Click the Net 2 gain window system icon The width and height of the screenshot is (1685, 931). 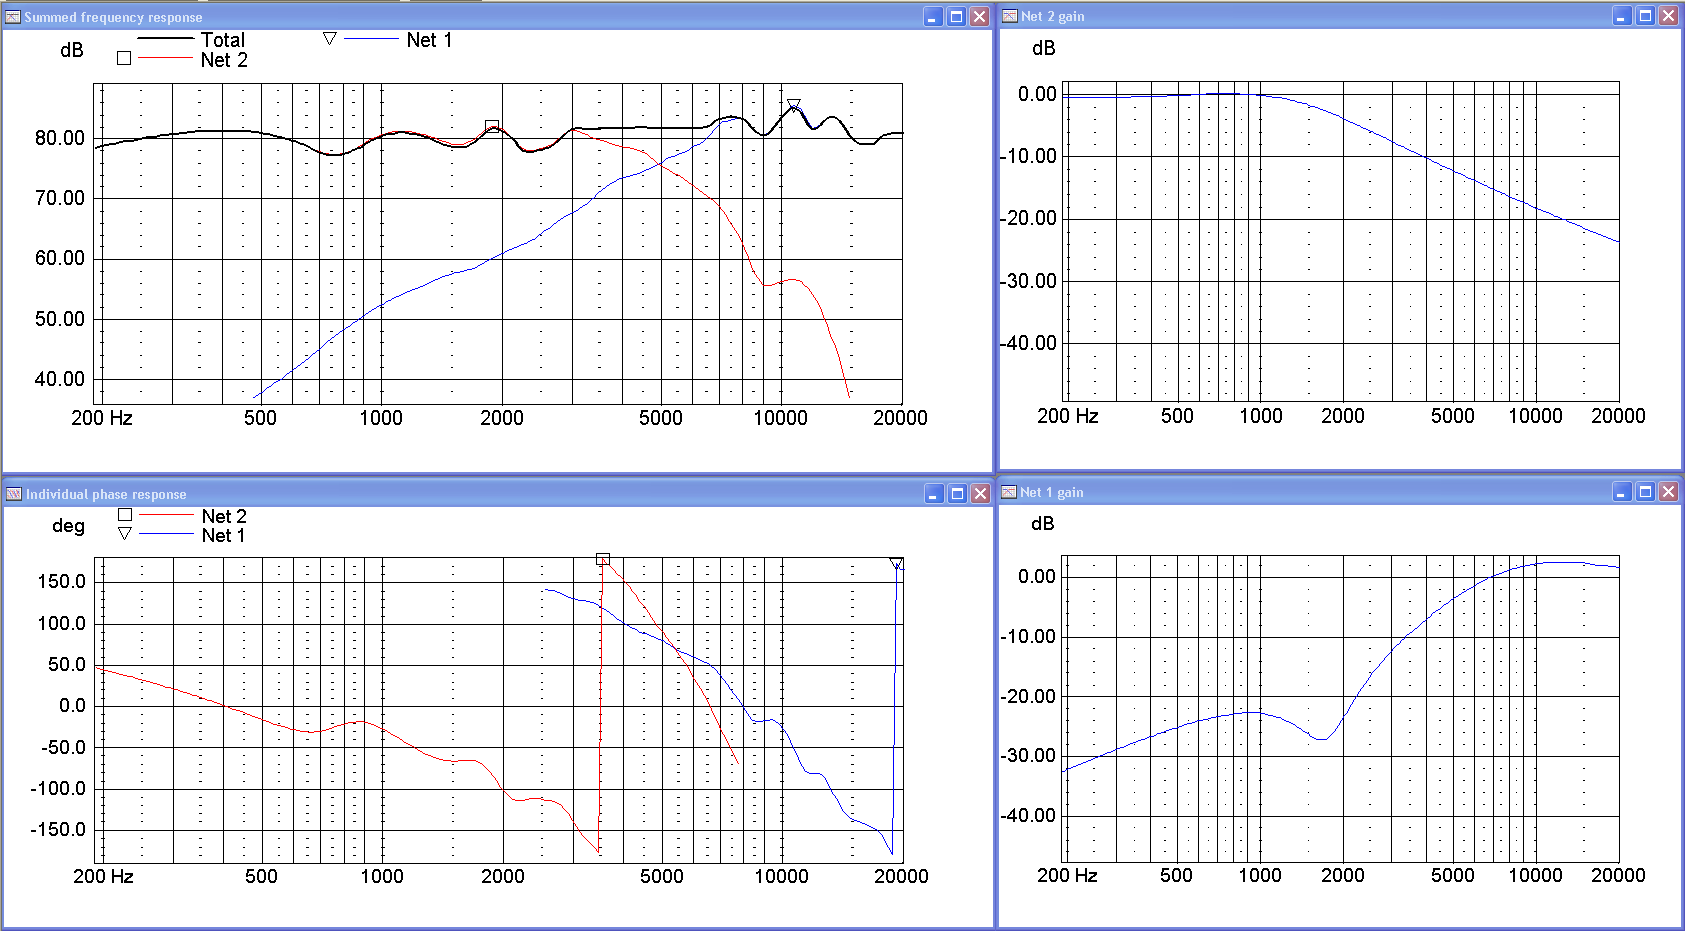[x=1010, y=16]
